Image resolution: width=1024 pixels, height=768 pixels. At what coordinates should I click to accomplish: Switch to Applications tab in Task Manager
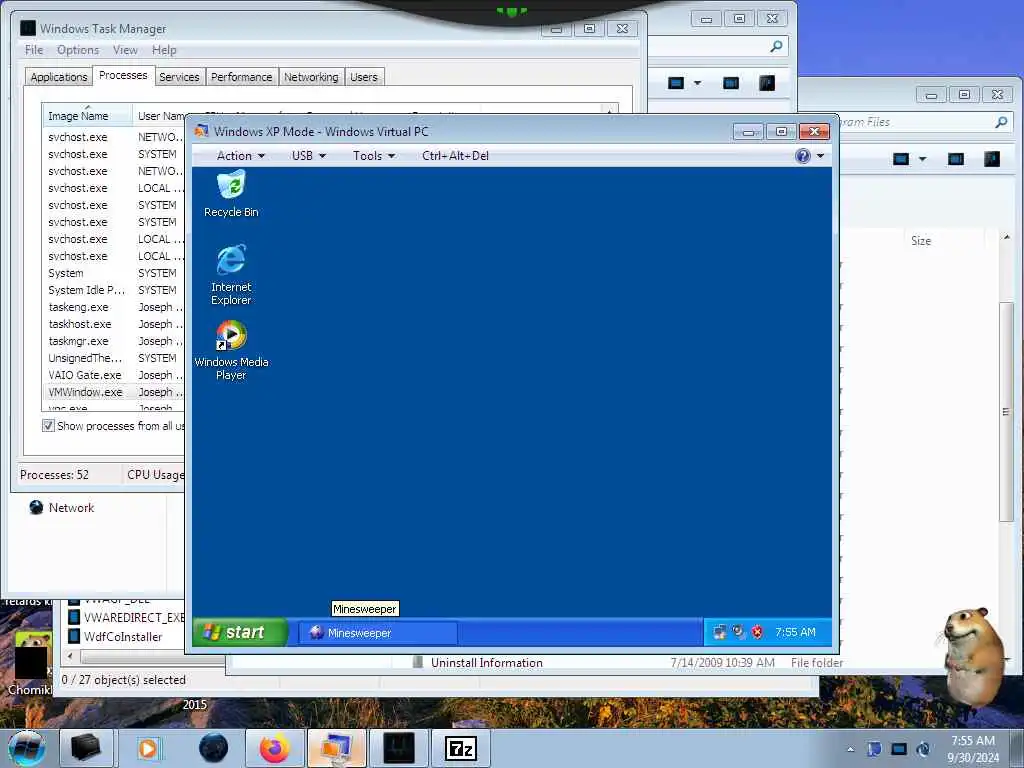(x=59, y=77)
